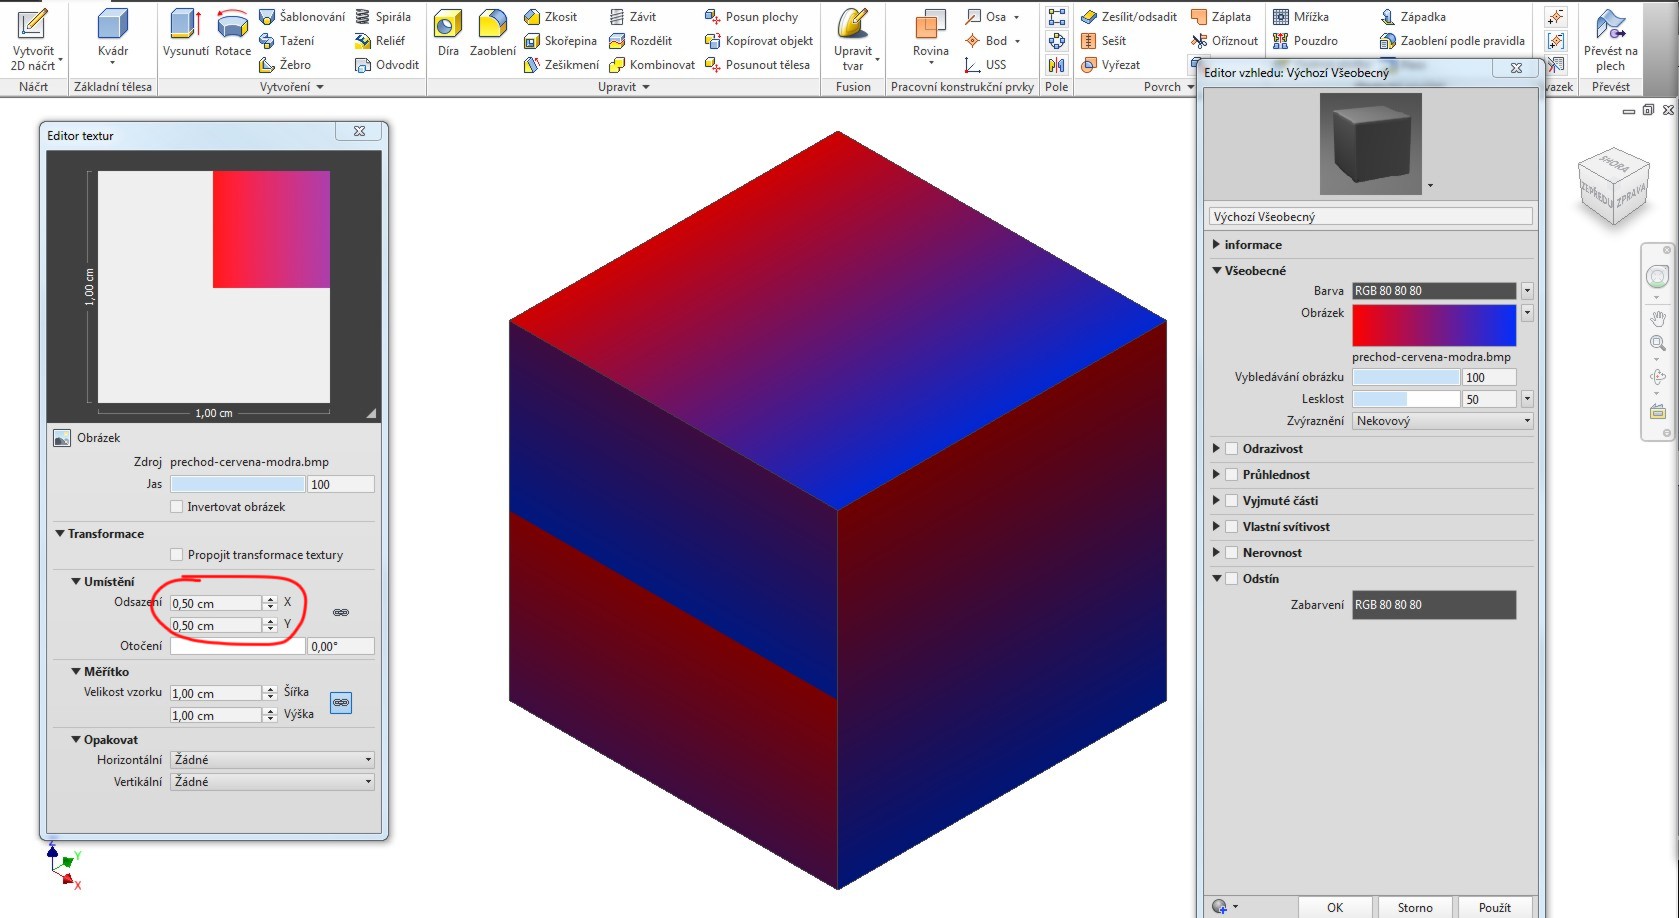The height and width of the screenshot is (918, 1679).
Task: Select the Odsazení X offset field
Action: pos(216,603)
